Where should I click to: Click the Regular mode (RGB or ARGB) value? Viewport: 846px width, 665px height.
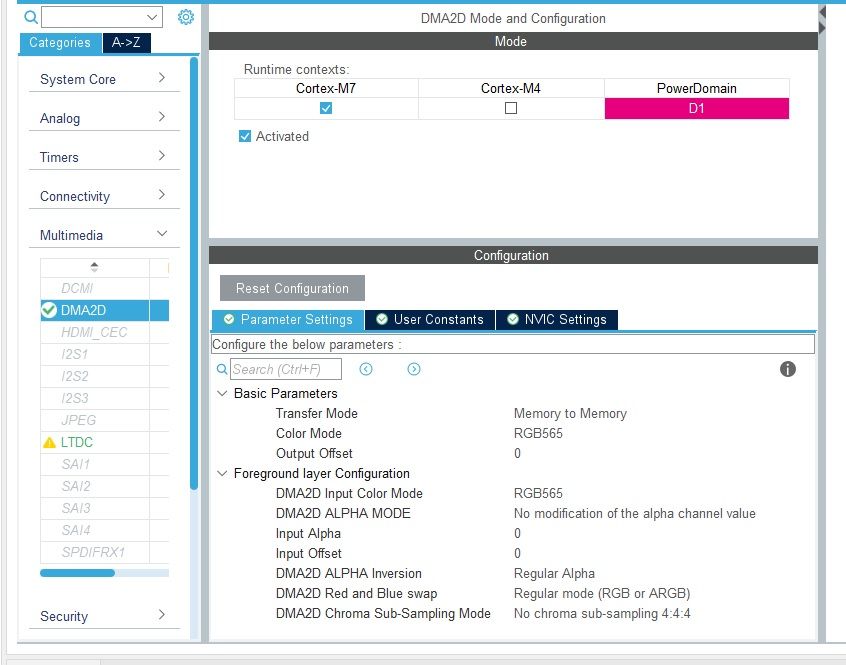coord(602,593)
